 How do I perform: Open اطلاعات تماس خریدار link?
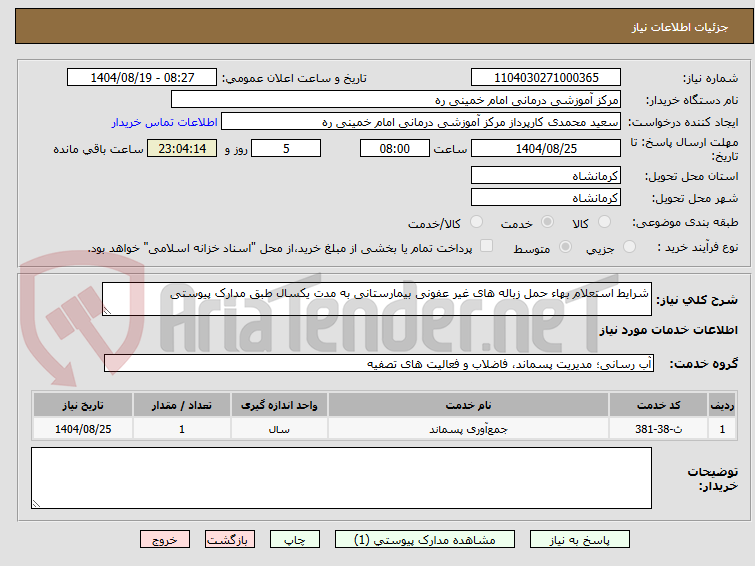(165, 122)
